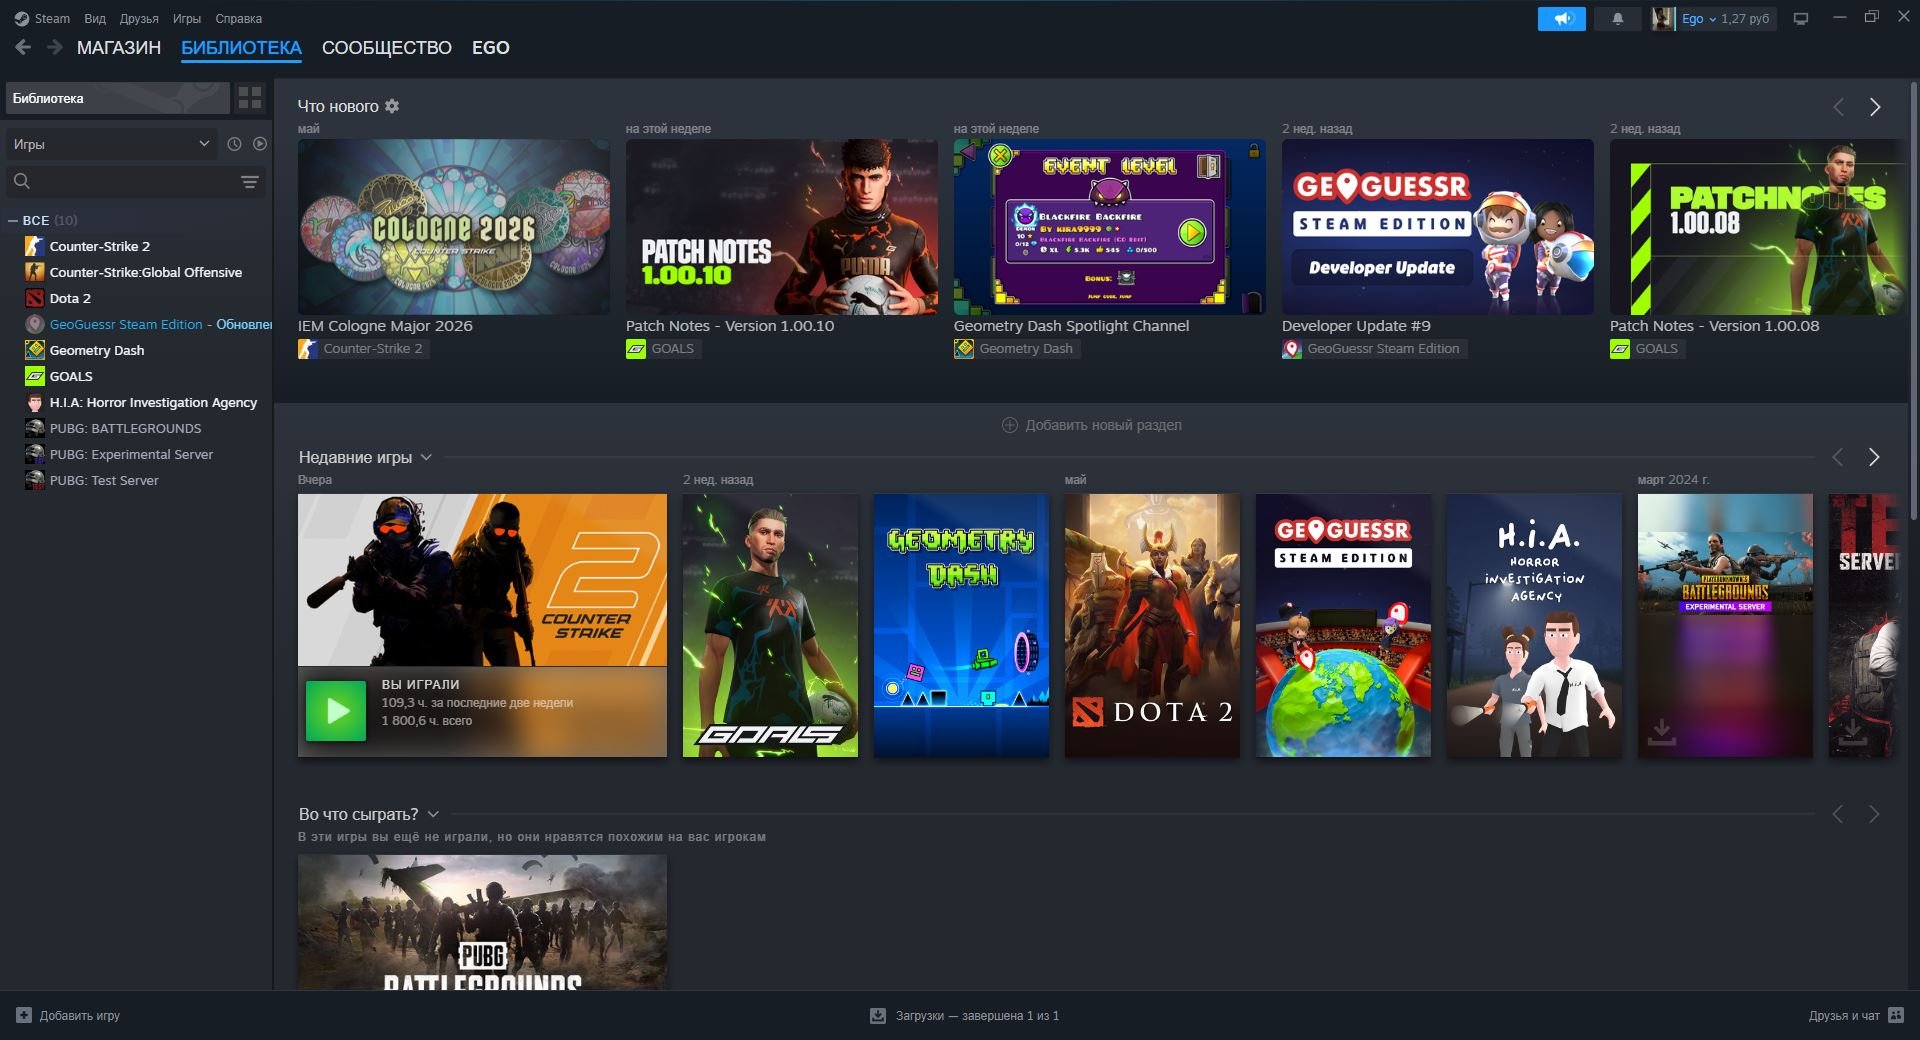Switch to Big Picture mode icon

[x=1801, y=18]
